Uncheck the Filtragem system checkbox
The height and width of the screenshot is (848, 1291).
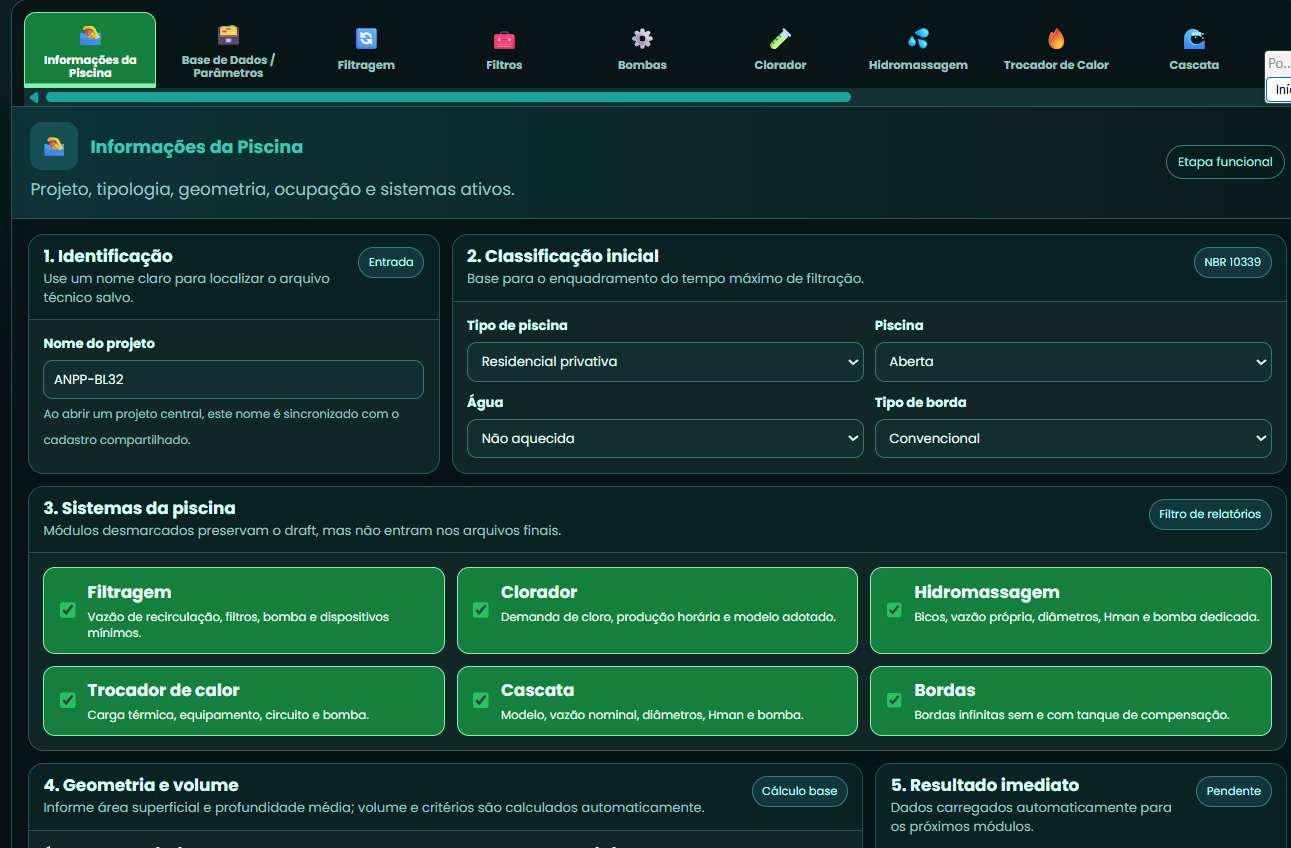point(68,610)
